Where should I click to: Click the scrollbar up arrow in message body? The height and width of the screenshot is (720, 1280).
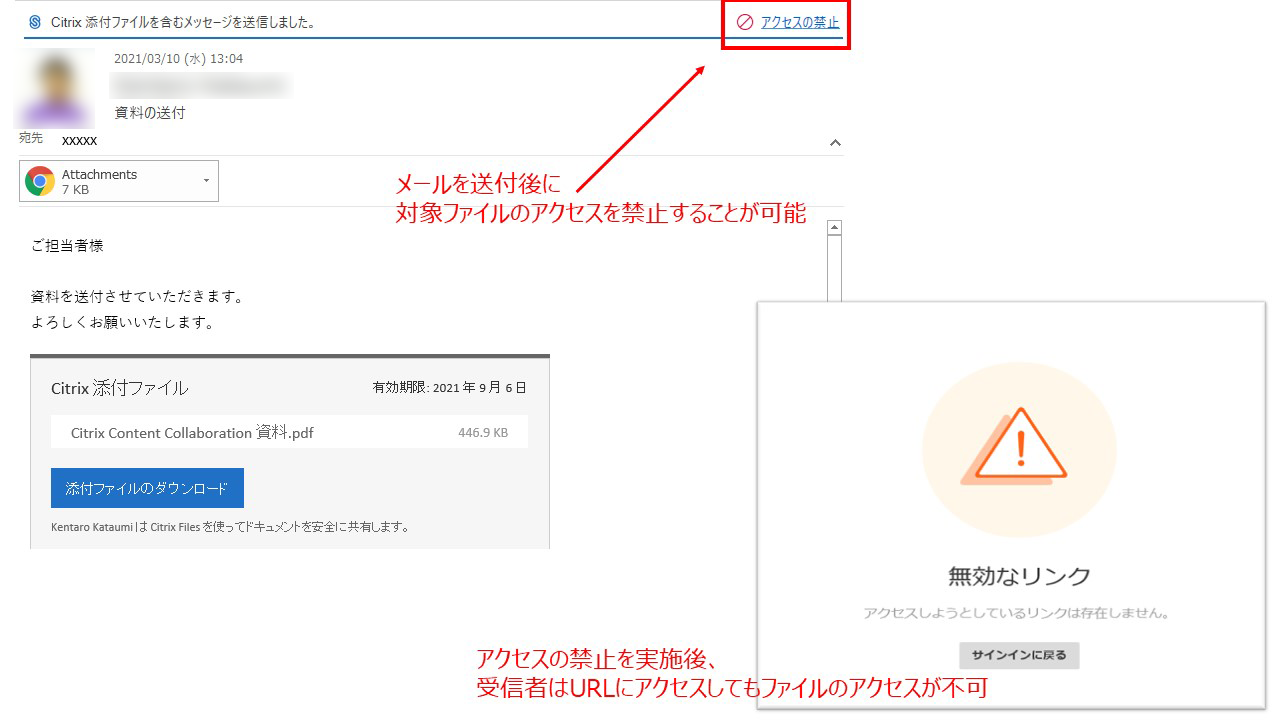coord(835,228)
